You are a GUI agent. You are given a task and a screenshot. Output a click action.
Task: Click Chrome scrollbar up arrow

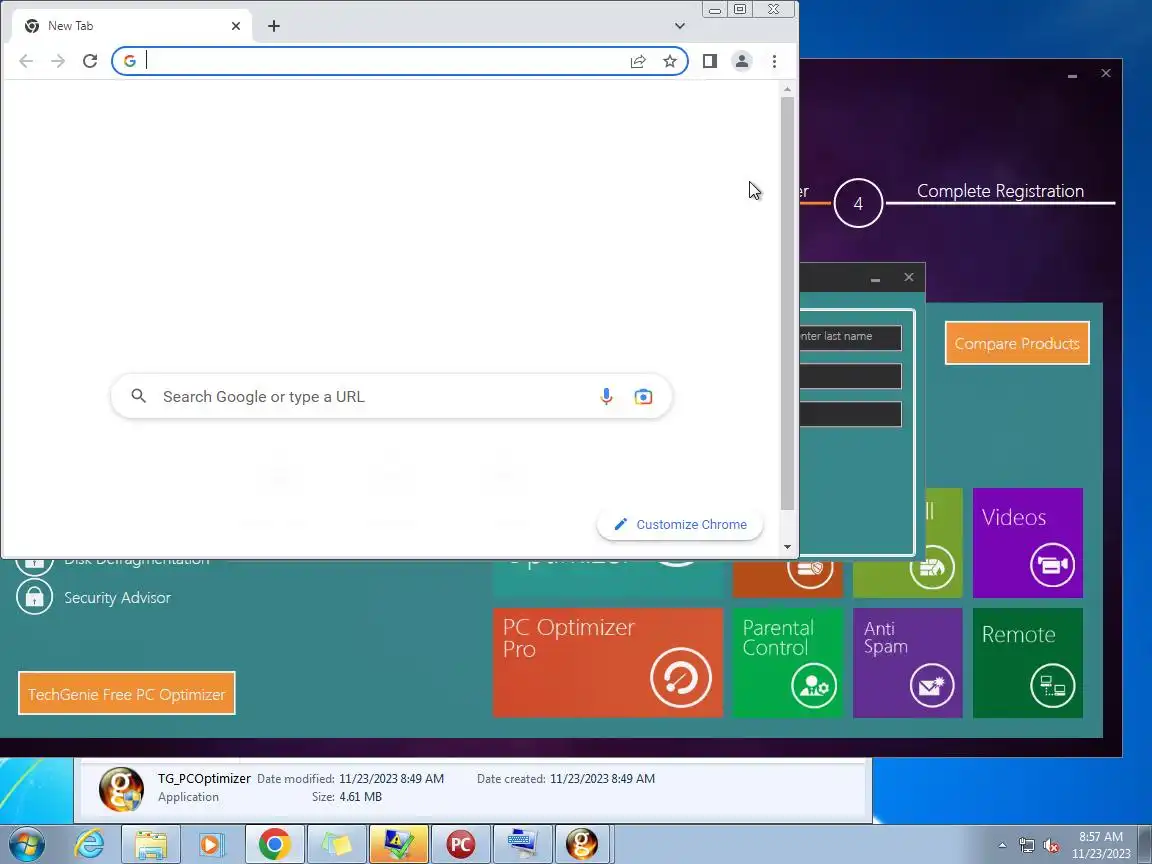pos(787,90)
